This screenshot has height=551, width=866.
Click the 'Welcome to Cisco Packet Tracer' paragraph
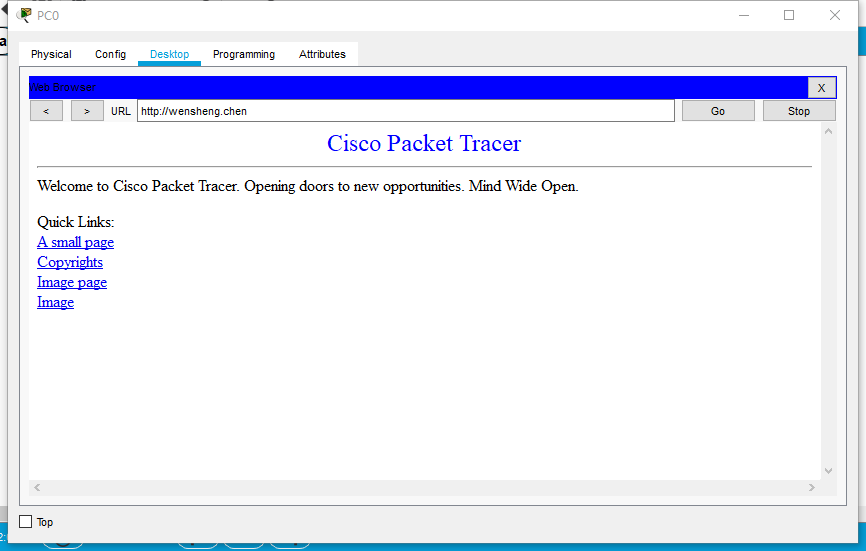point(308,186)
